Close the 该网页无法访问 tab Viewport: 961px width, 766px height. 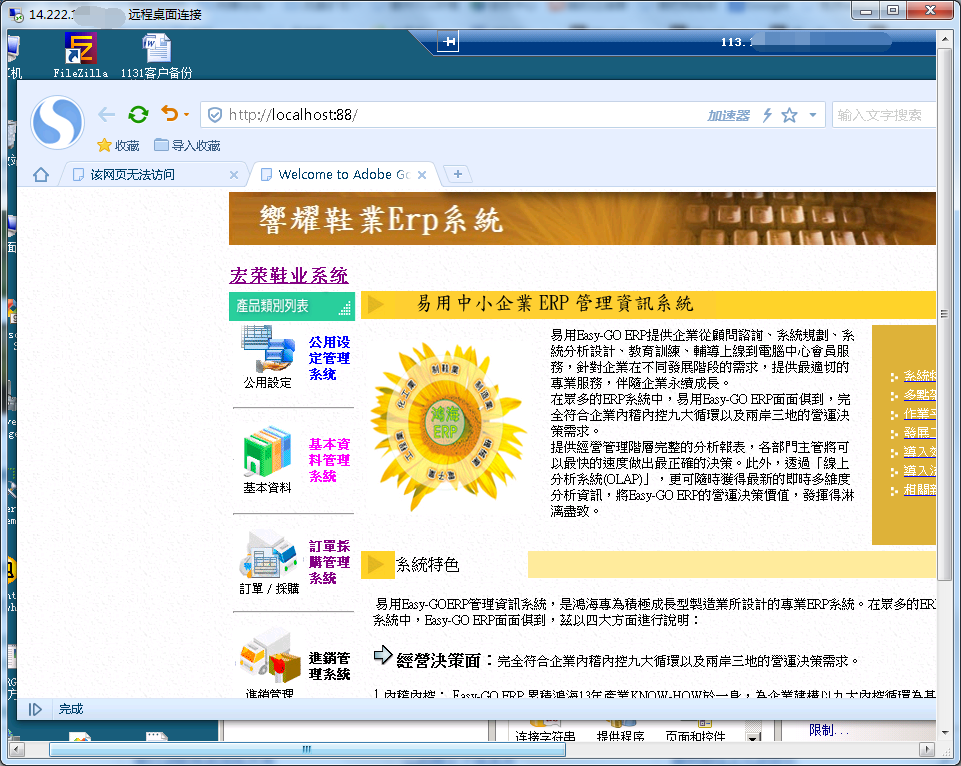pos(234,175)
